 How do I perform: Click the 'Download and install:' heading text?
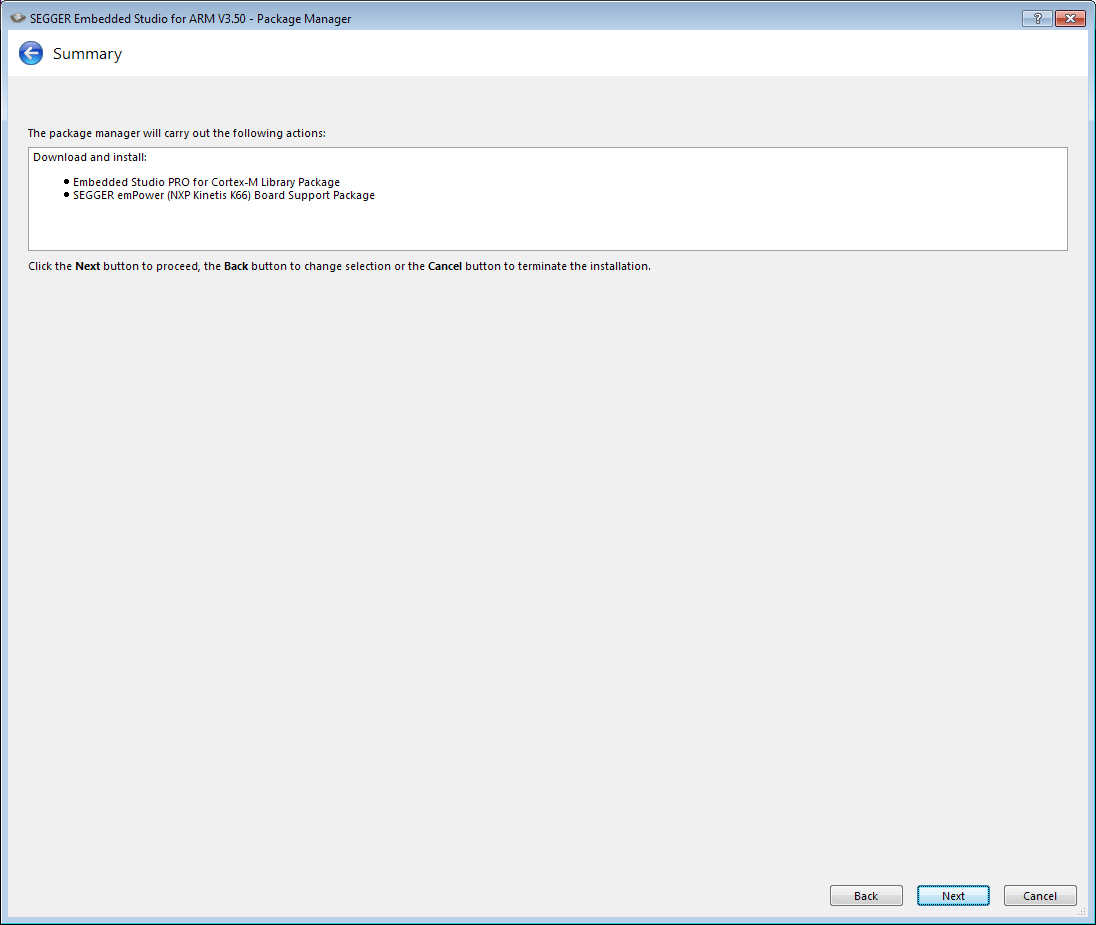(x=90, y=157)
